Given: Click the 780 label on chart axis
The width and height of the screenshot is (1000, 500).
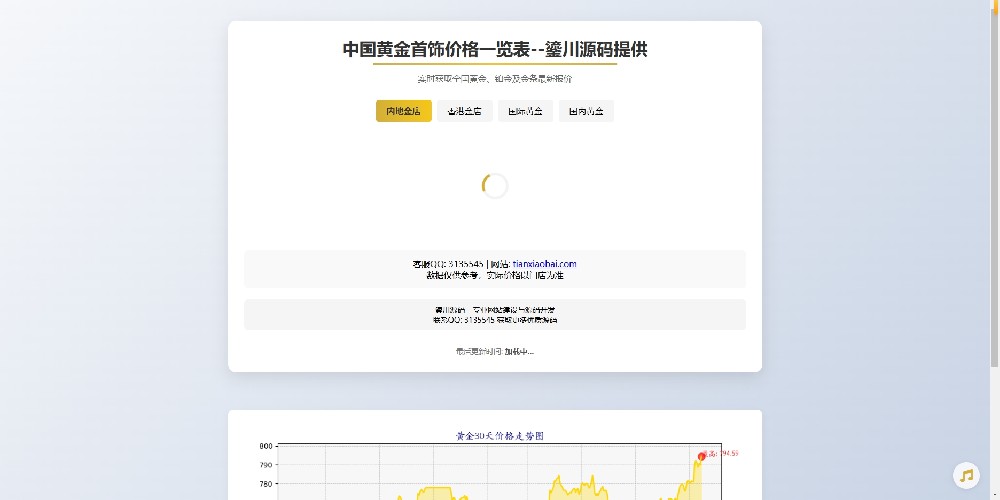Looking at the screenshot, I should [x=266, y=484].
